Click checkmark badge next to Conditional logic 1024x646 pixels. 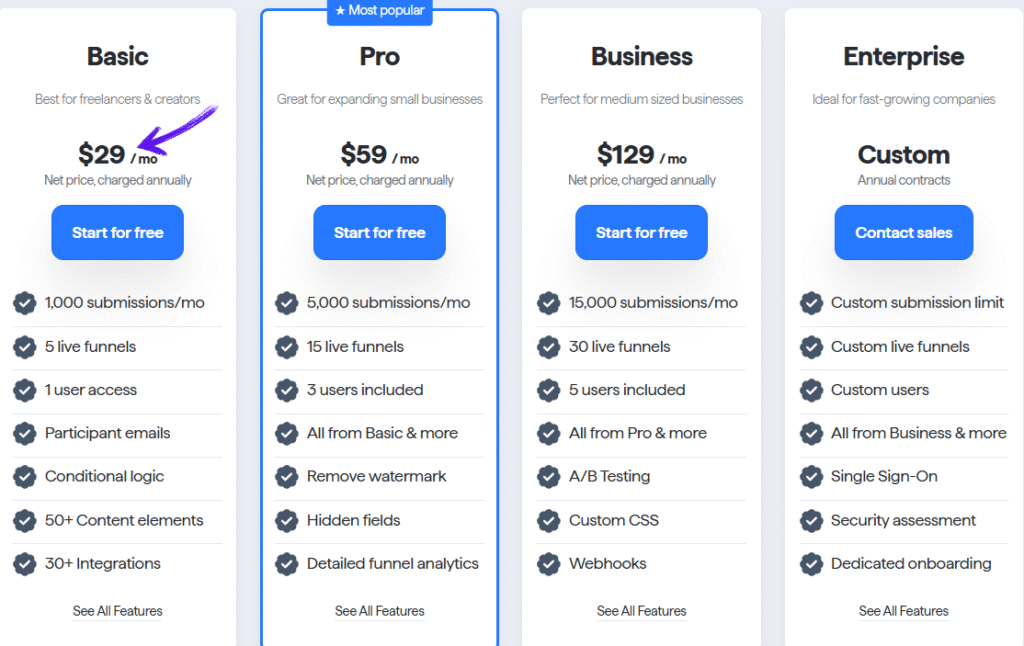pyautogui.click(x=25, y=477)
